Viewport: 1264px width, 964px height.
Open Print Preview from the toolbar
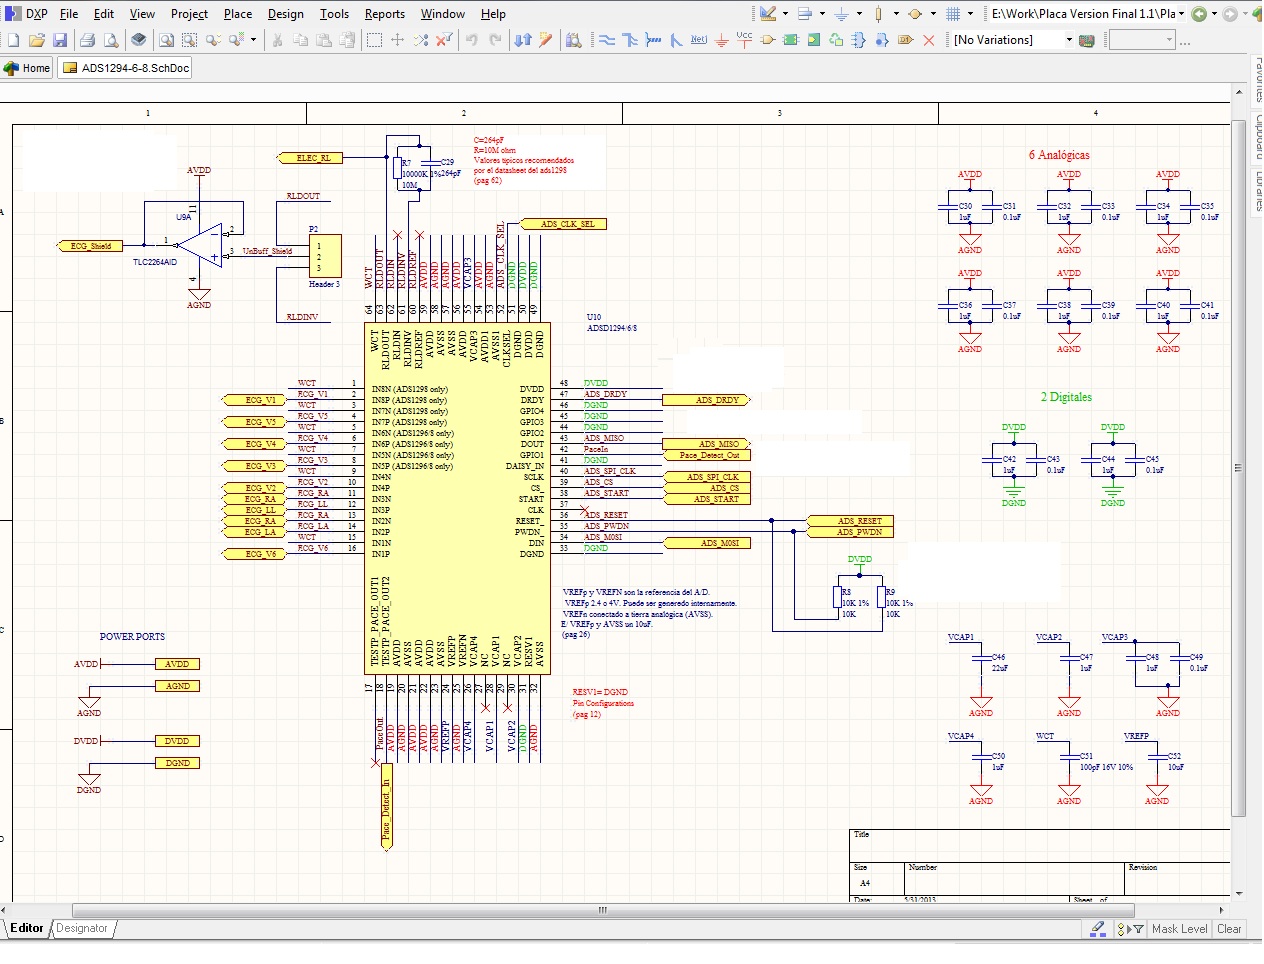click(x=111, y=40)
